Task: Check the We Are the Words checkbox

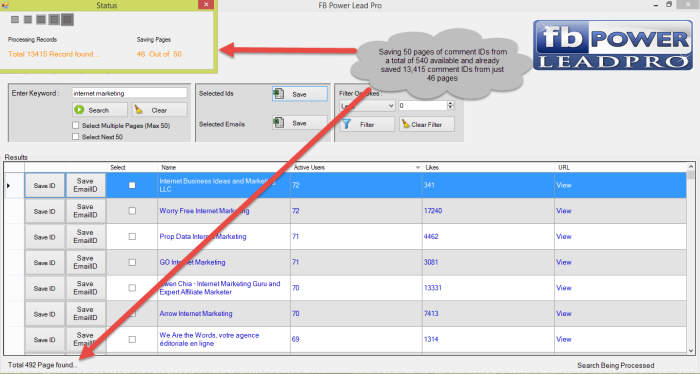Action: click(x=132, y=340)
